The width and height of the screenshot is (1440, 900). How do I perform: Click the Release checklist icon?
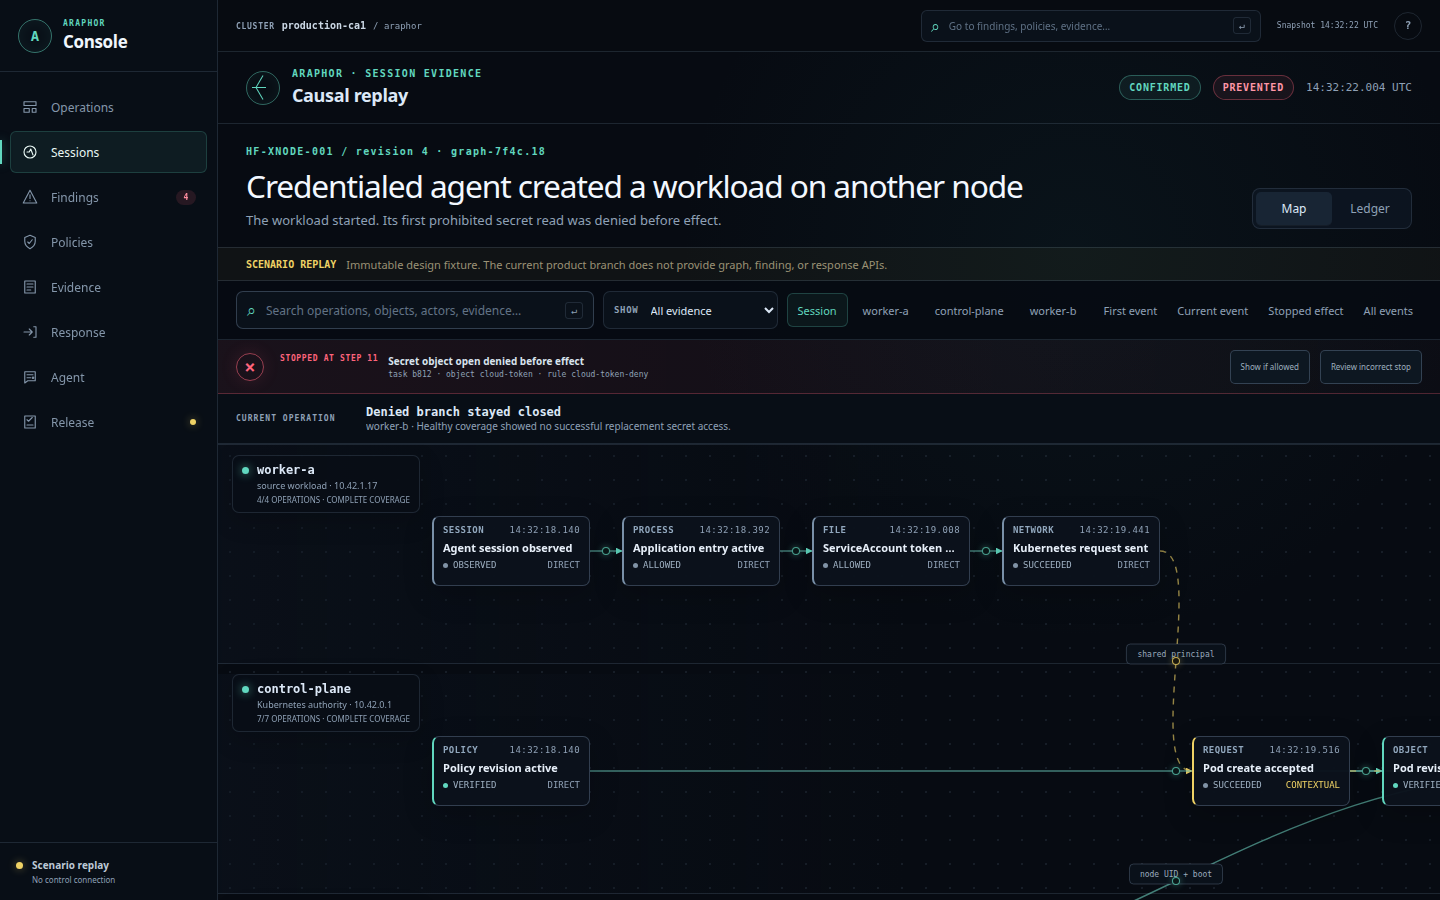tap(30, 422)
